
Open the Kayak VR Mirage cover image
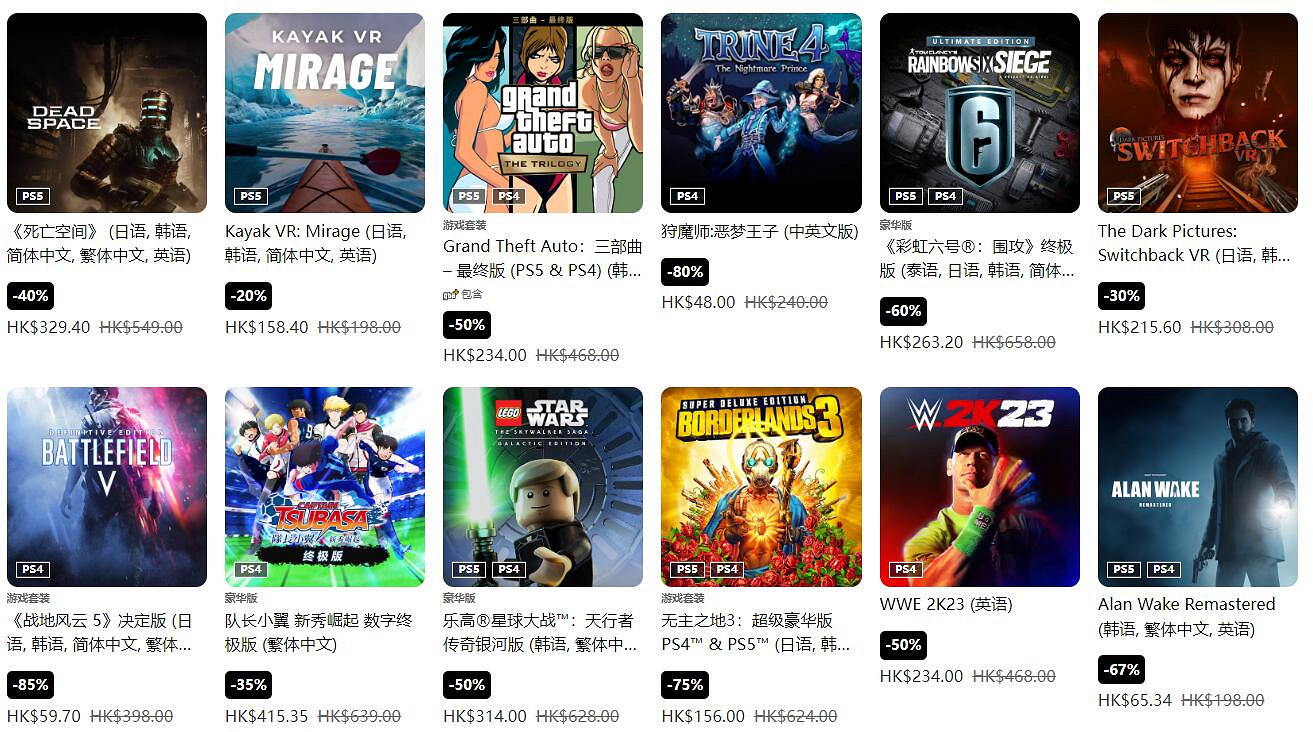[325, 113]
